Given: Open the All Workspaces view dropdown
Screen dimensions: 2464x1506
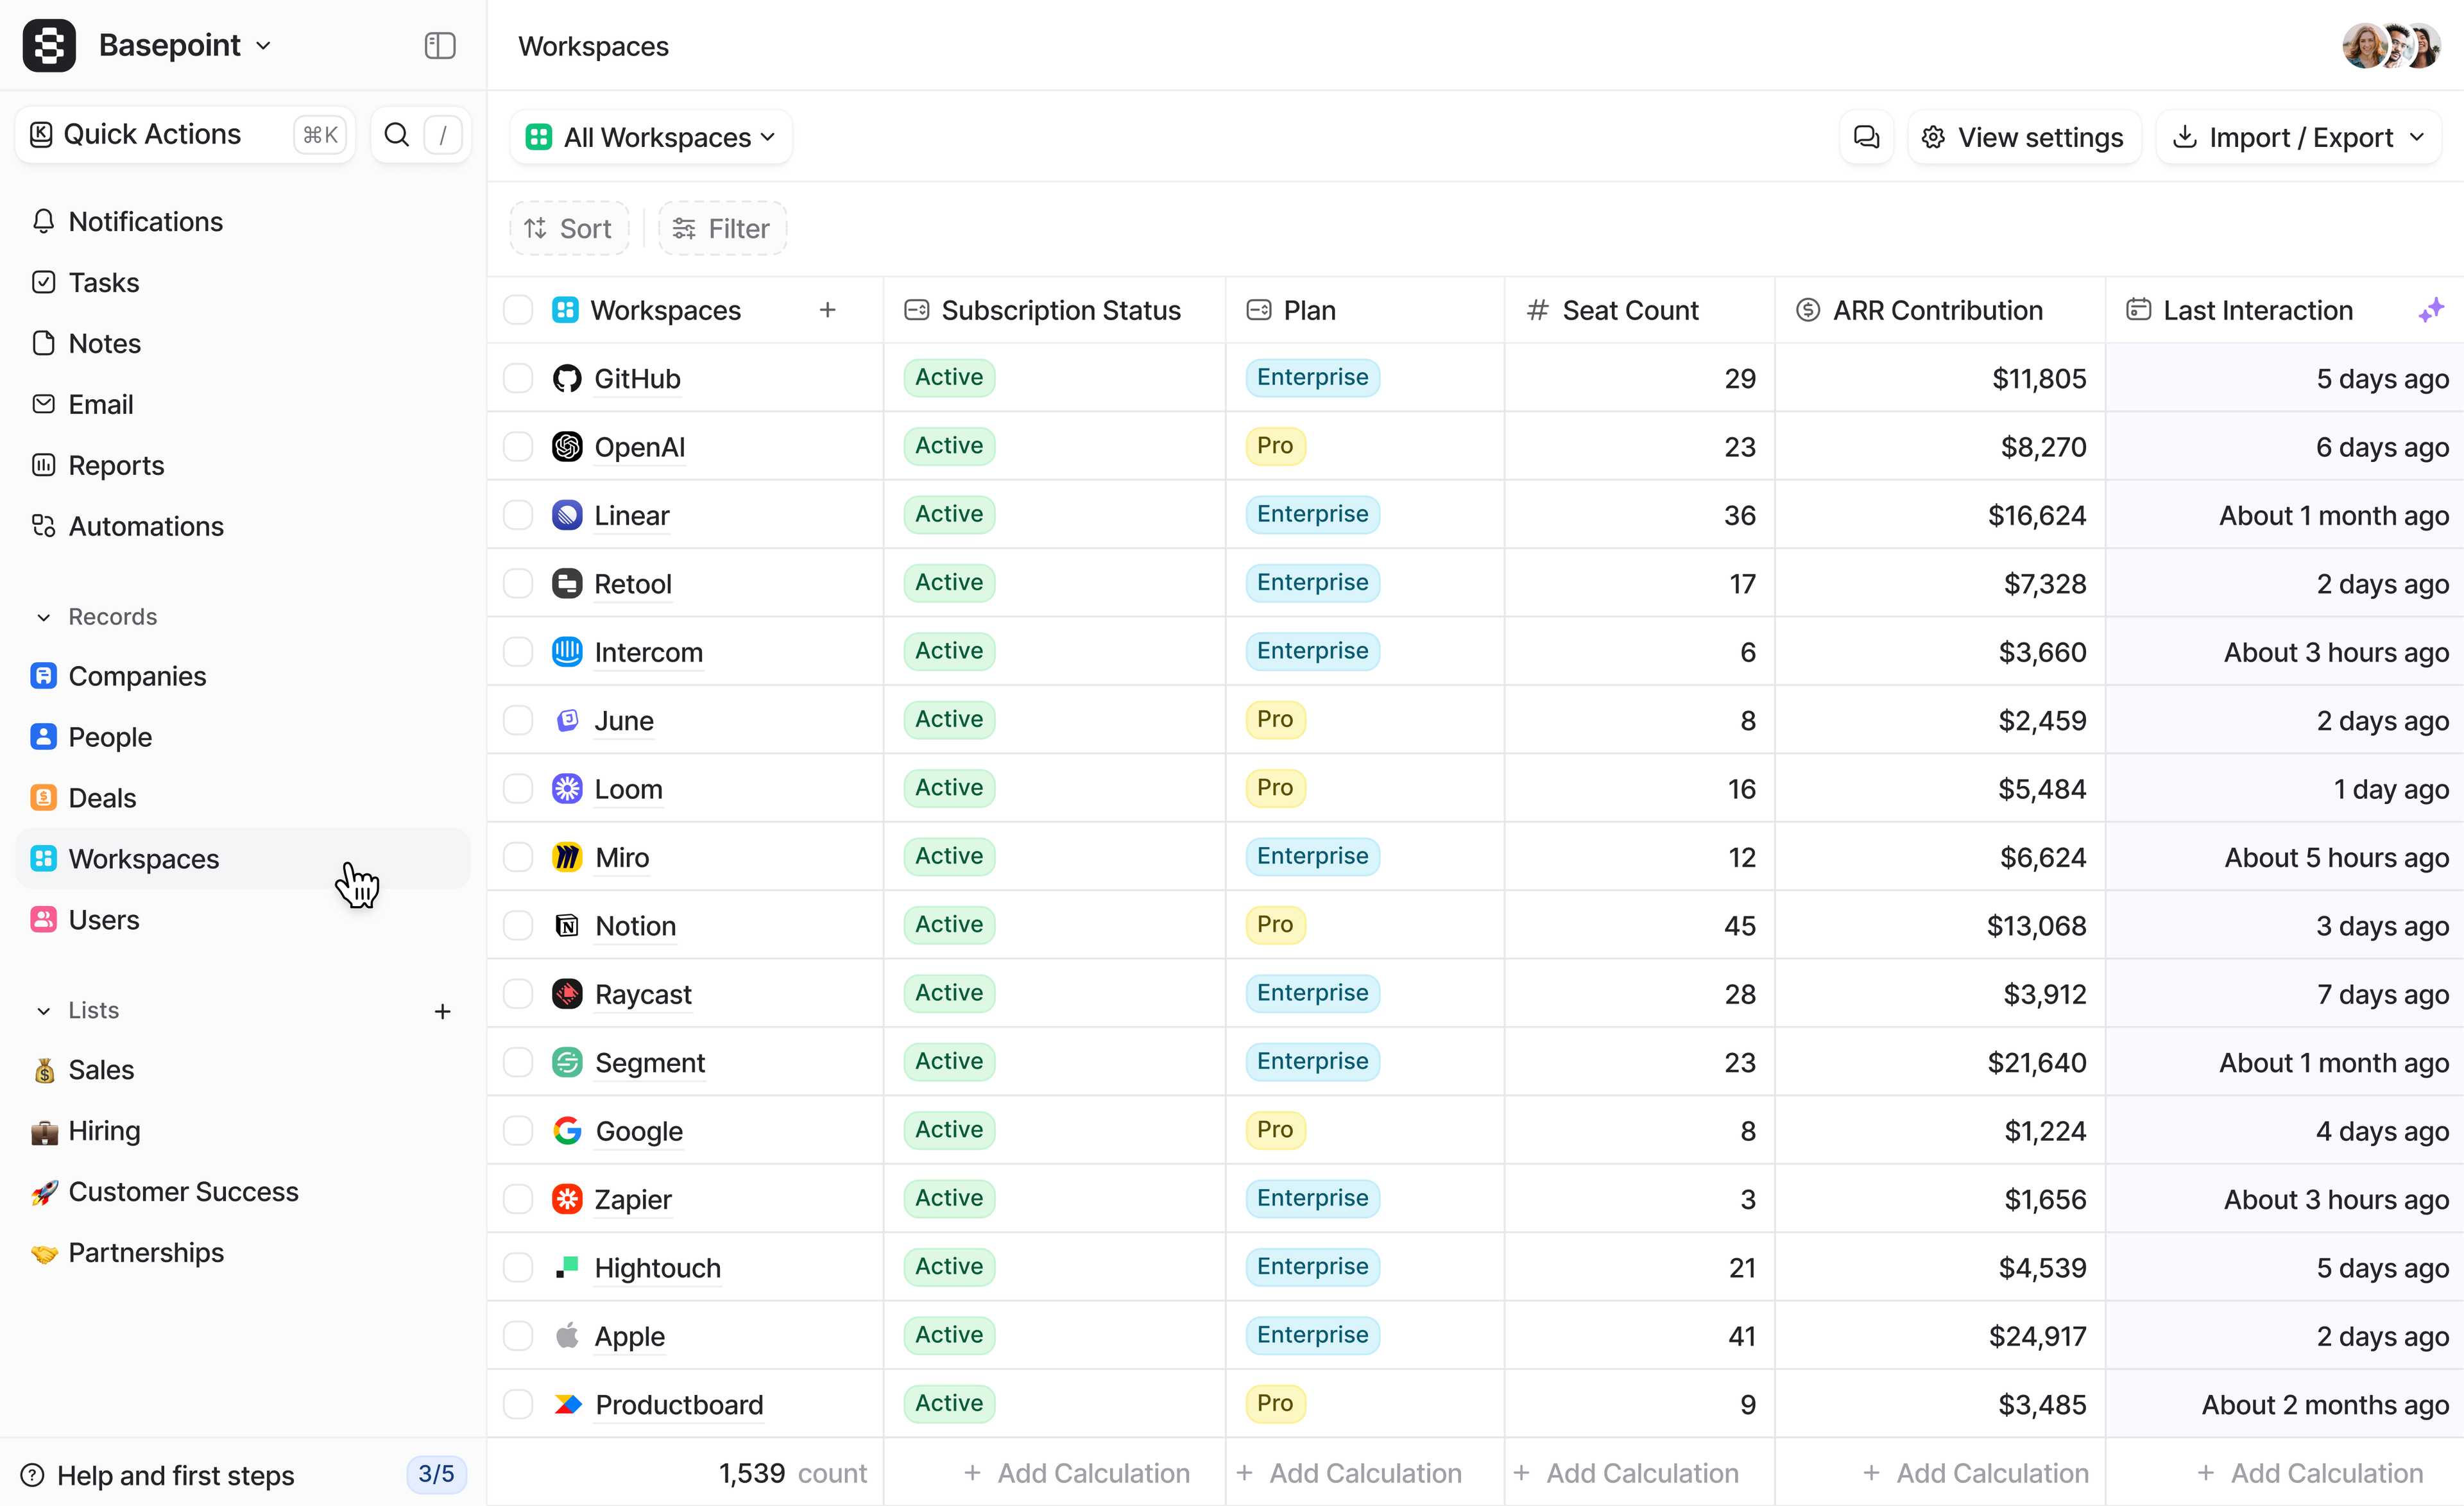Looking at the screenshot, I should (x=651, y=137).
